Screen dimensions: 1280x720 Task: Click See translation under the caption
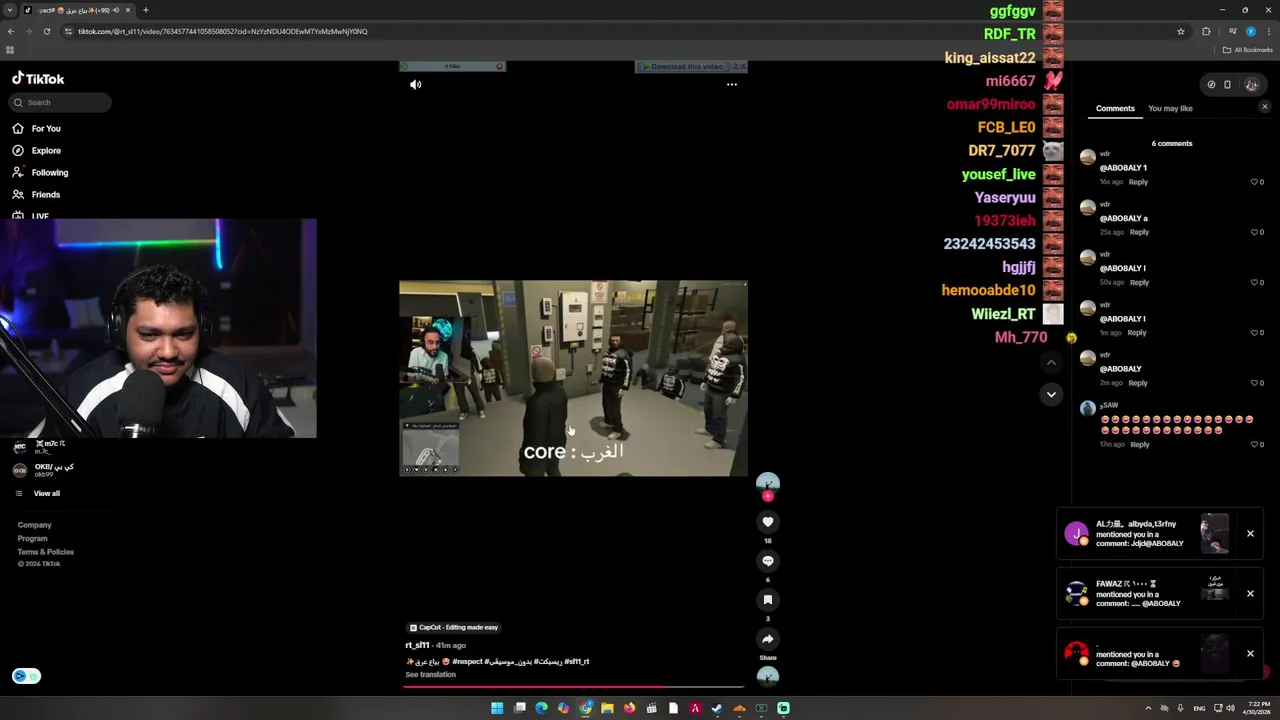coord(430,675)
